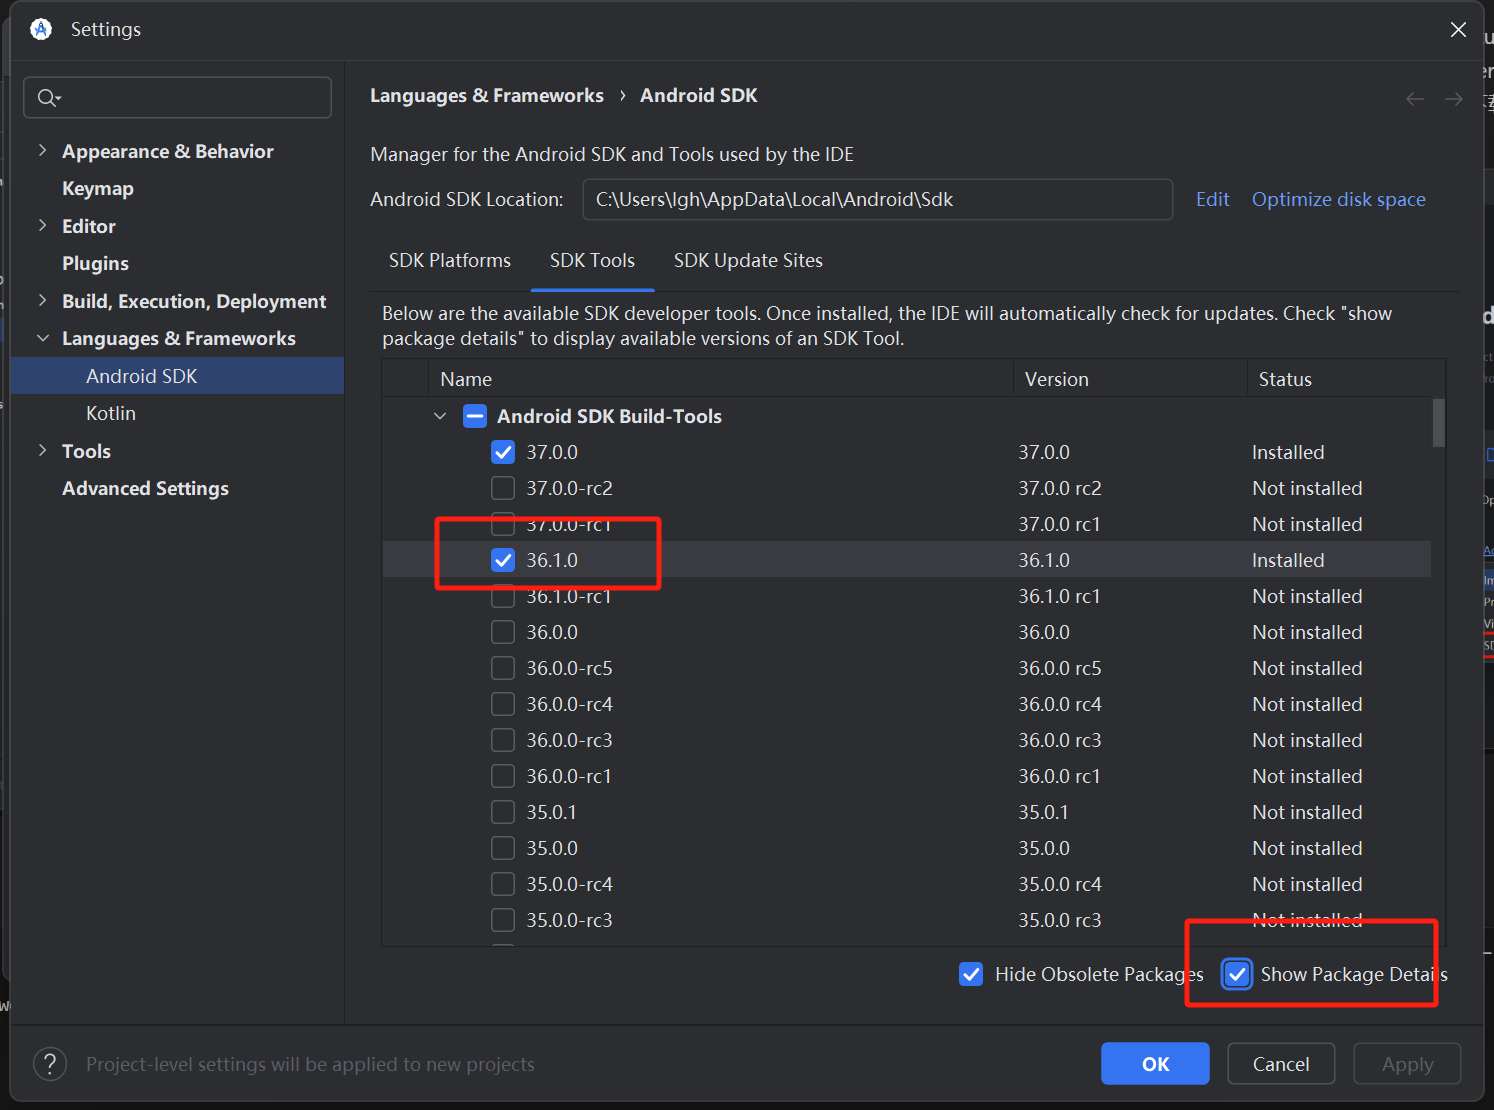Click the search magnifier icon in settings
This screenshot has height=1110, width=1494.
(x=48, y=97)
